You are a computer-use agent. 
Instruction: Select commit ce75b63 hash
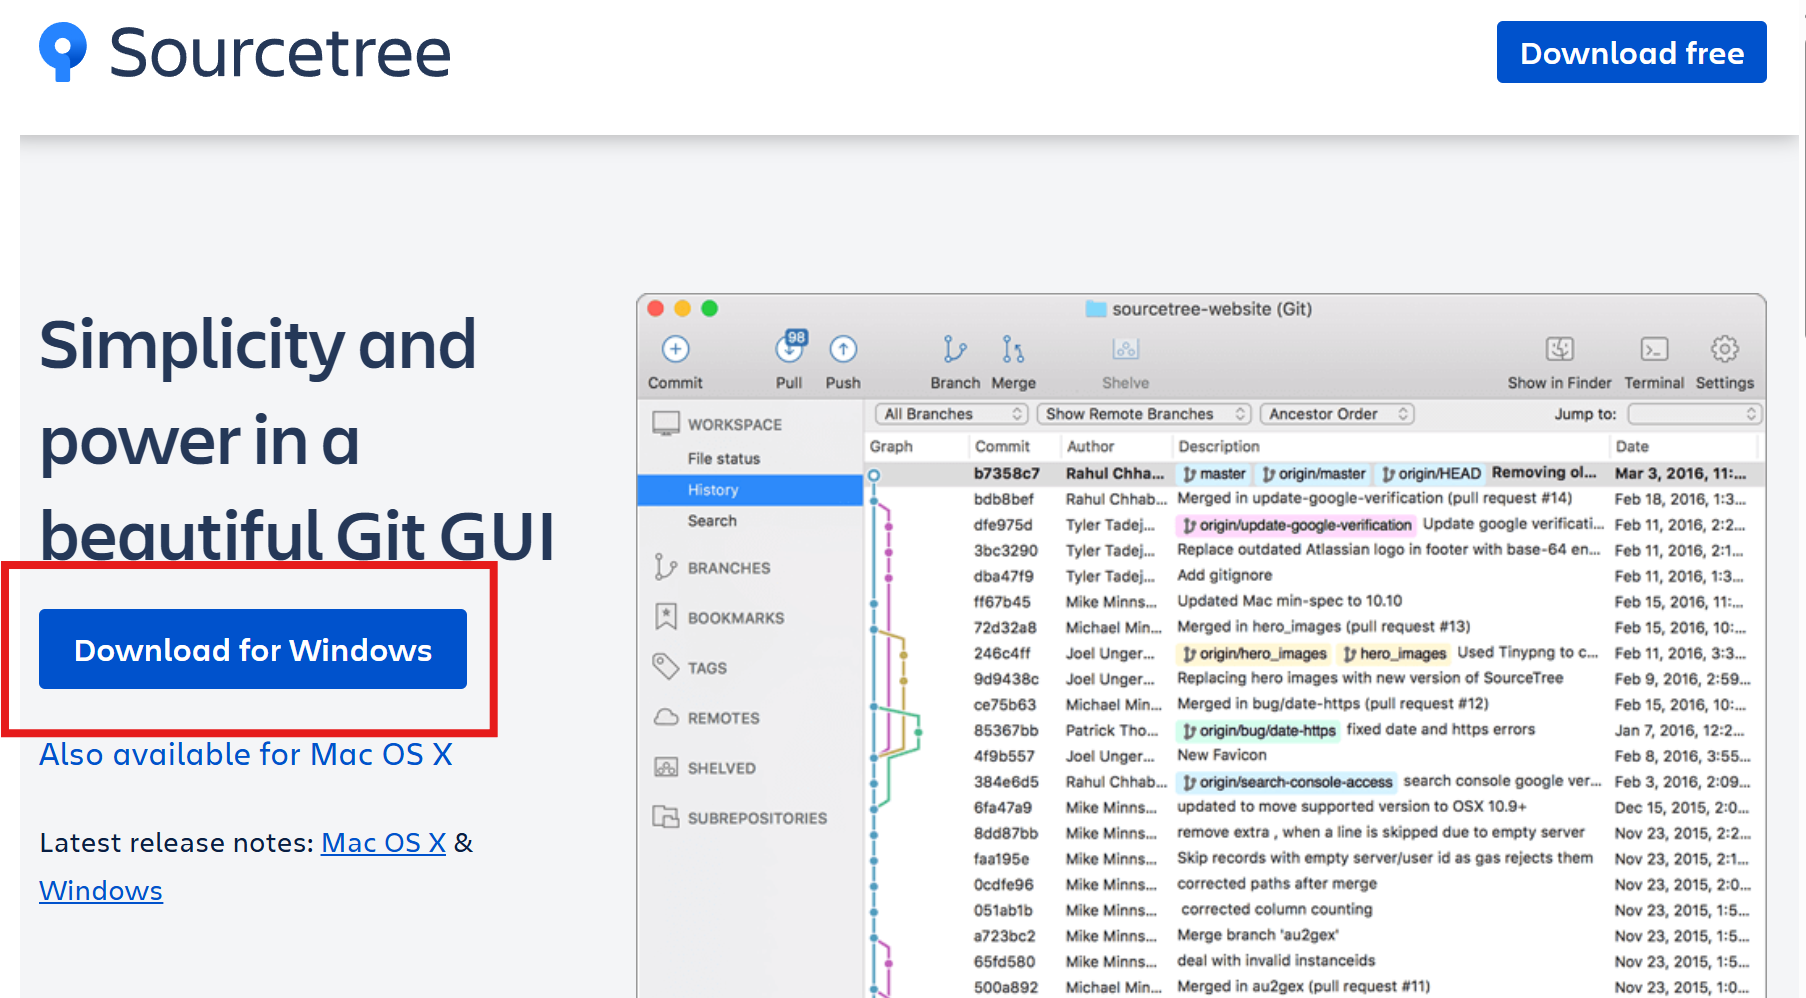pos(1004,704)
